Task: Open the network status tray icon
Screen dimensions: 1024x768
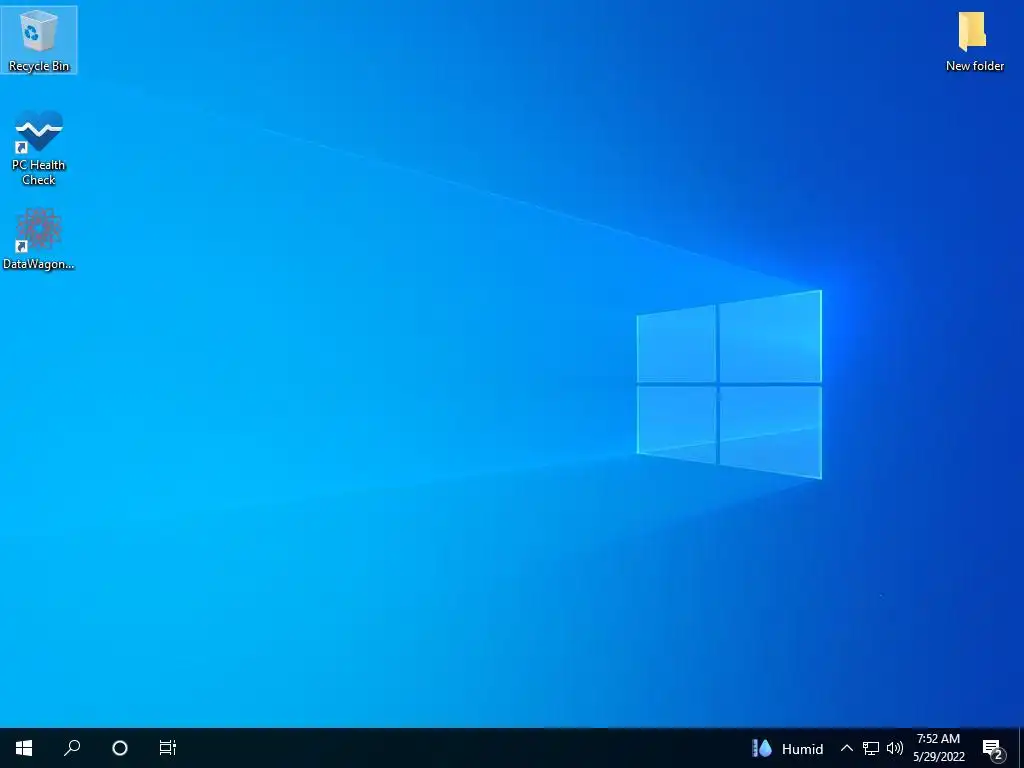Action: click(871, 748)
